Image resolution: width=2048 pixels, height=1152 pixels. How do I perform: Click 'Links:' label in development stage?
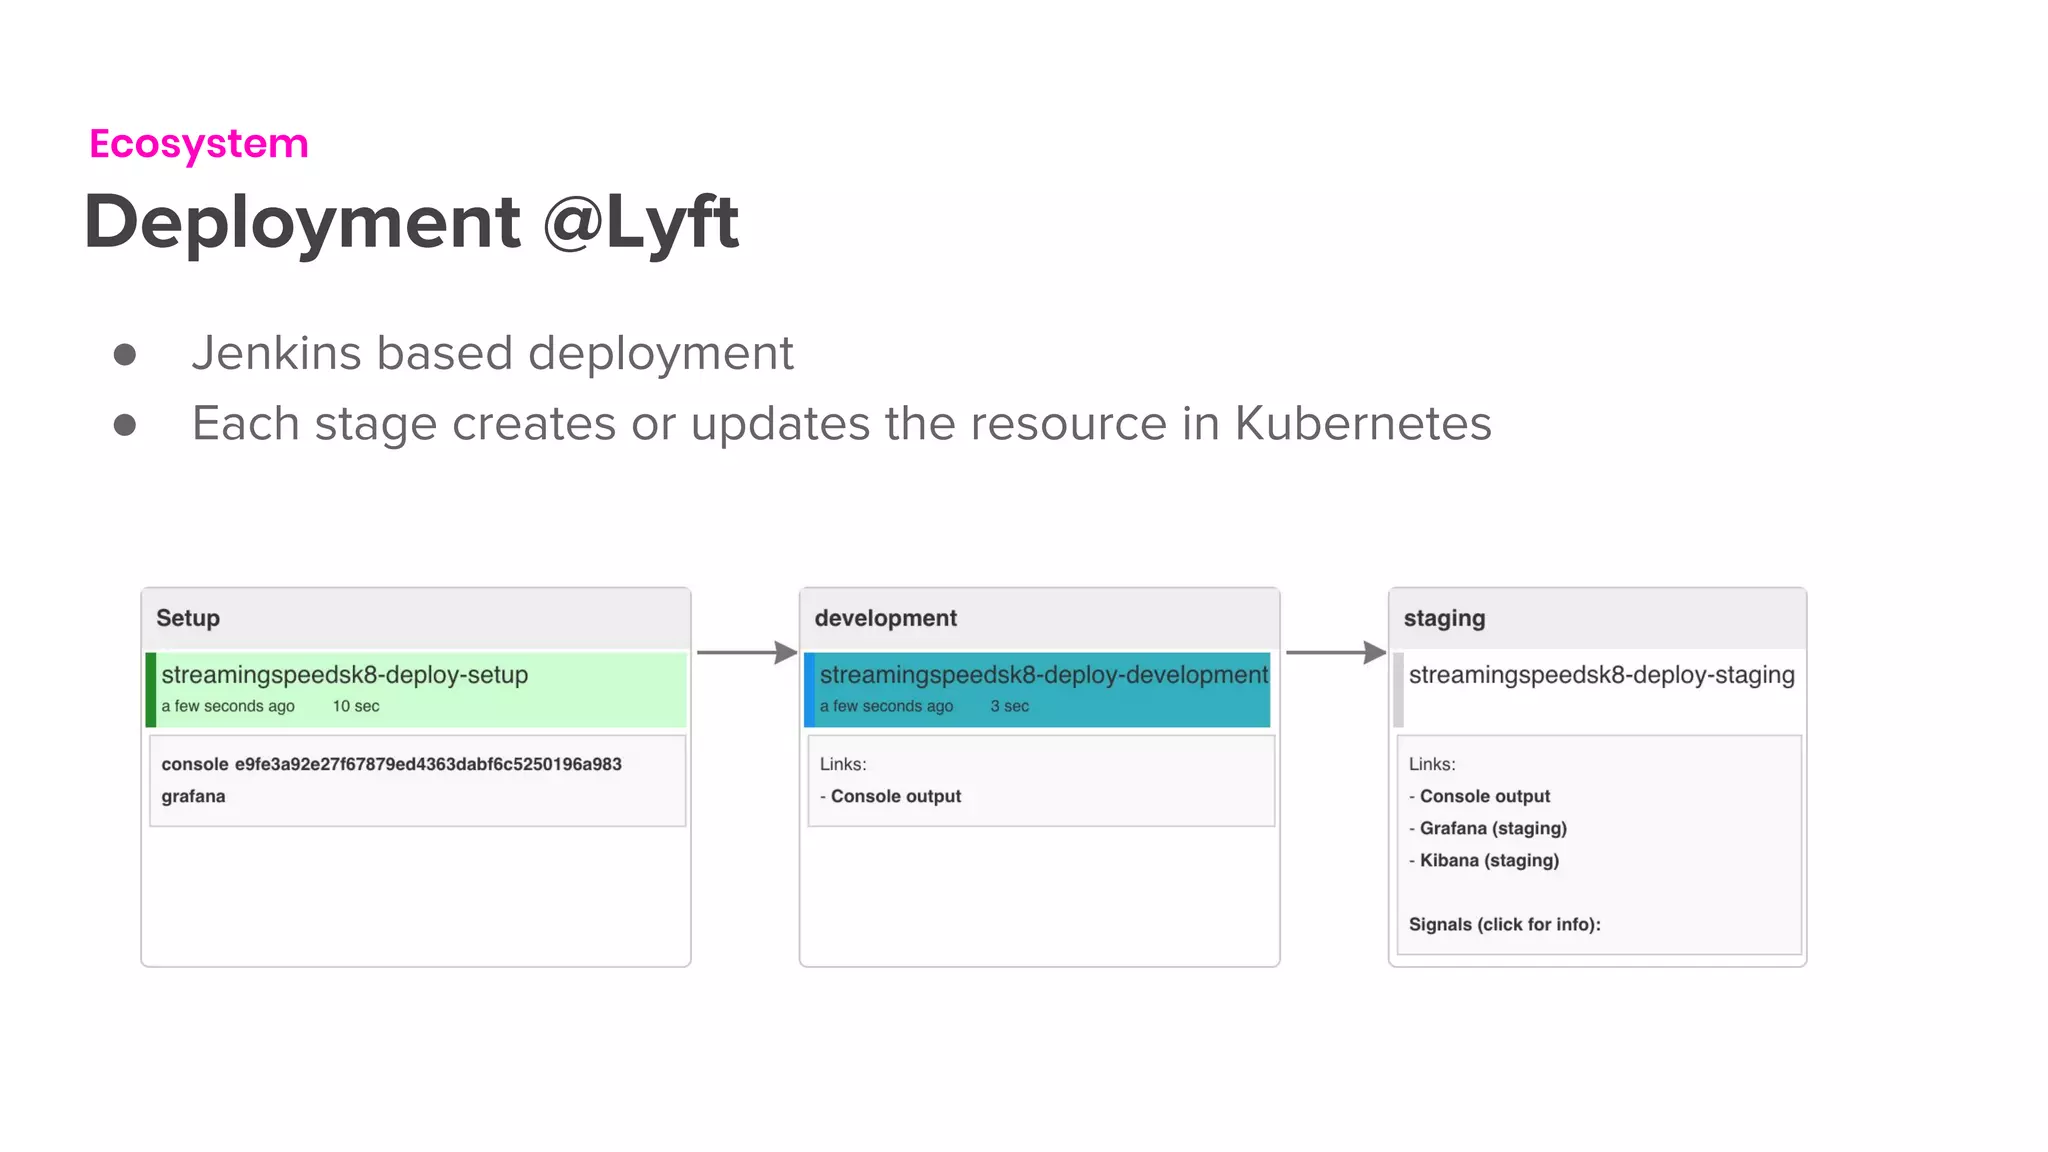[843, 764]
